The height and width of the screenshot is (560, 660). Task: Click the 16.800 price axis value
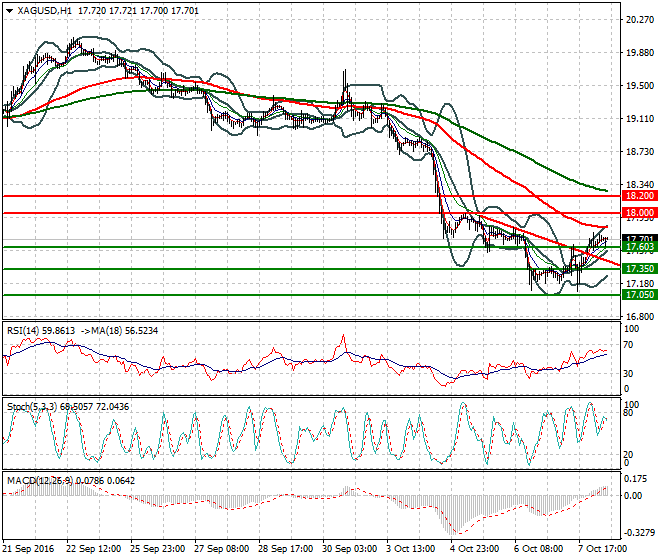[x=640, y=317]
